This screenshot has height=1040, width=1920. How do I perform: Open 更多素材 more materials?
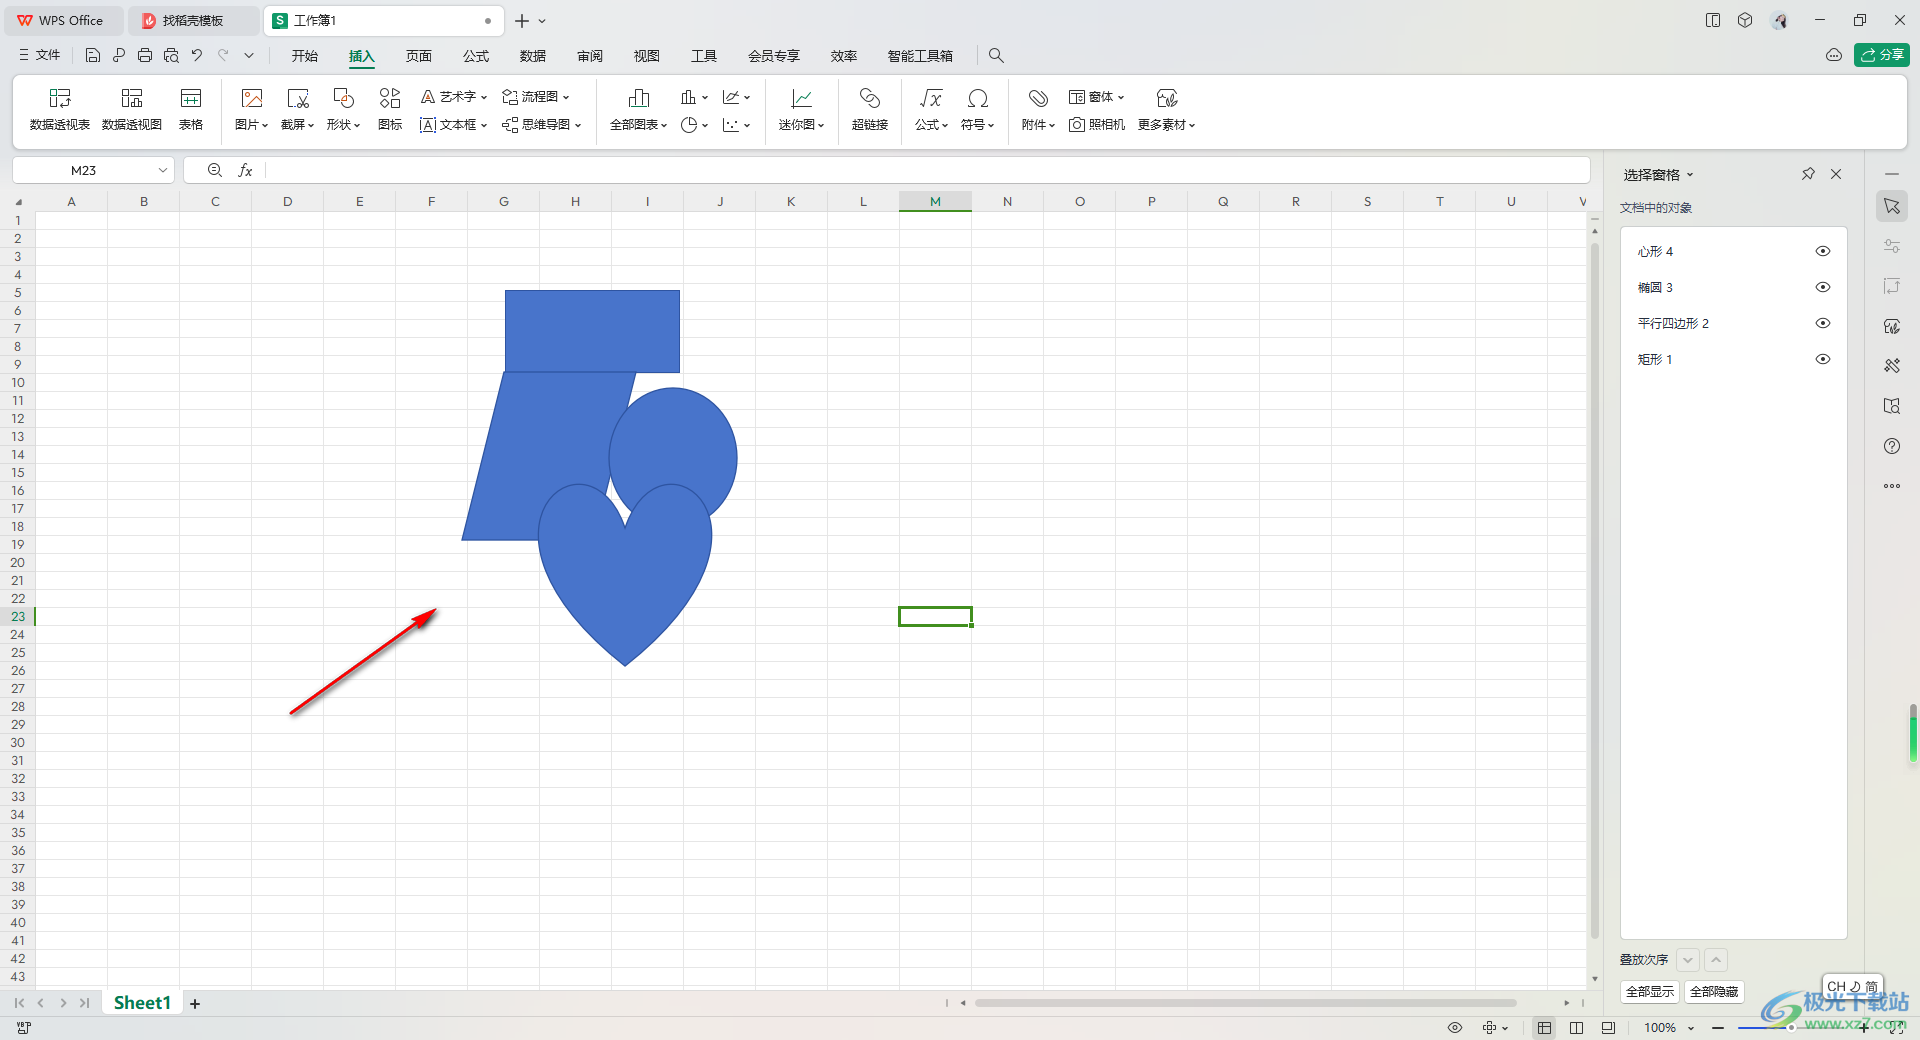coord(1166,110)
